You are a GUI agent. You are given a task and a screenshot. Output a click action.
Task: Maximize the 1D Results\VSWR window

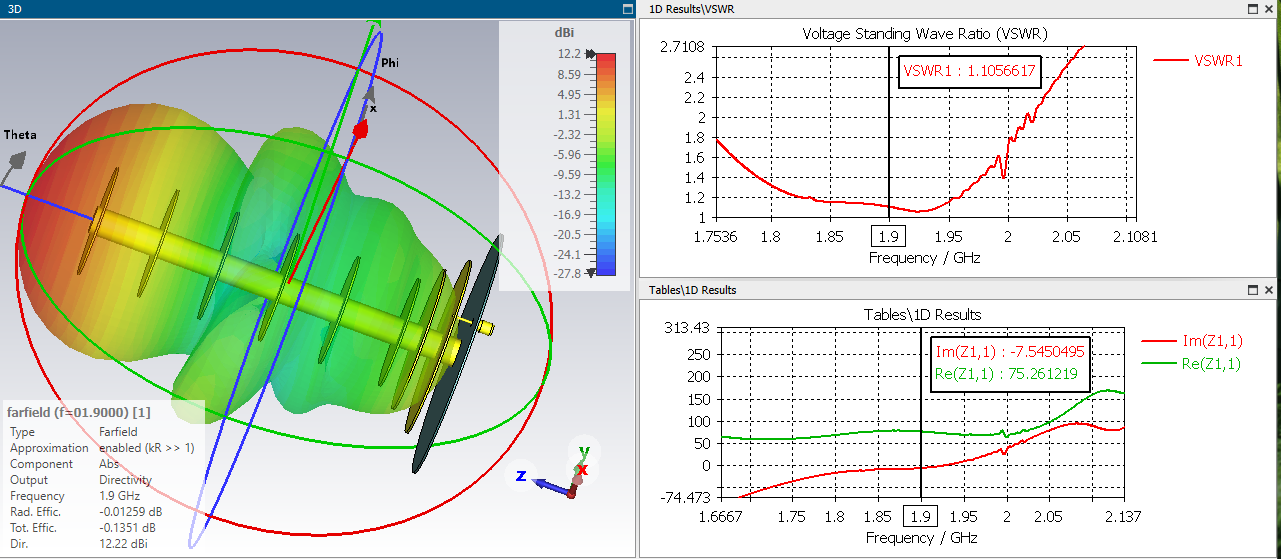(1252, 8)
